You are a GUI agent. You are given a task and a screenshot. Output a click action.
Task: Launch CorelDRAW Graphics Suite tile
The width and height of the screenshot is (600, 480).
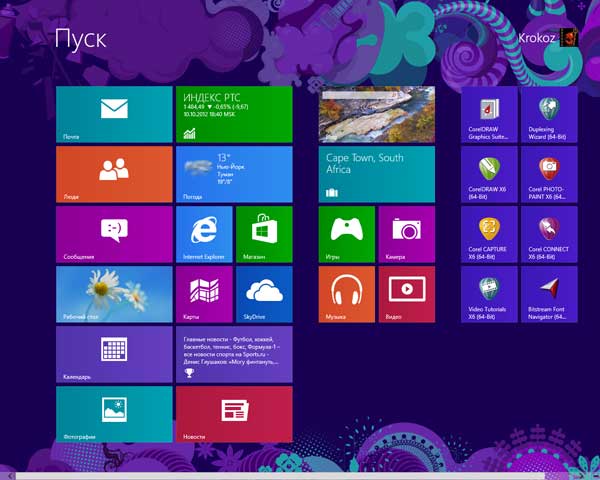[490, 114]
